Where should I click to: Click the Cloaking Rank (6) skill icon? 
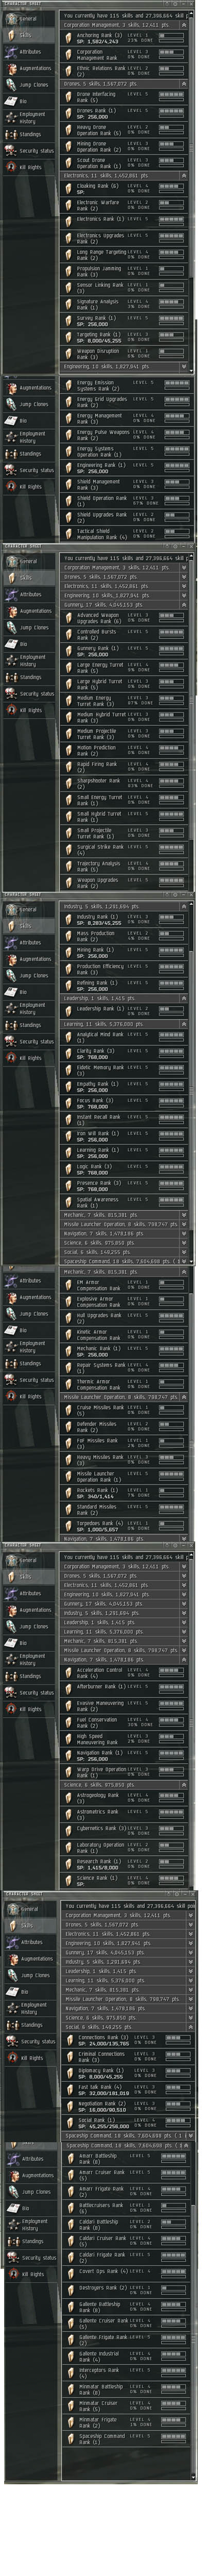pos(70,187)
